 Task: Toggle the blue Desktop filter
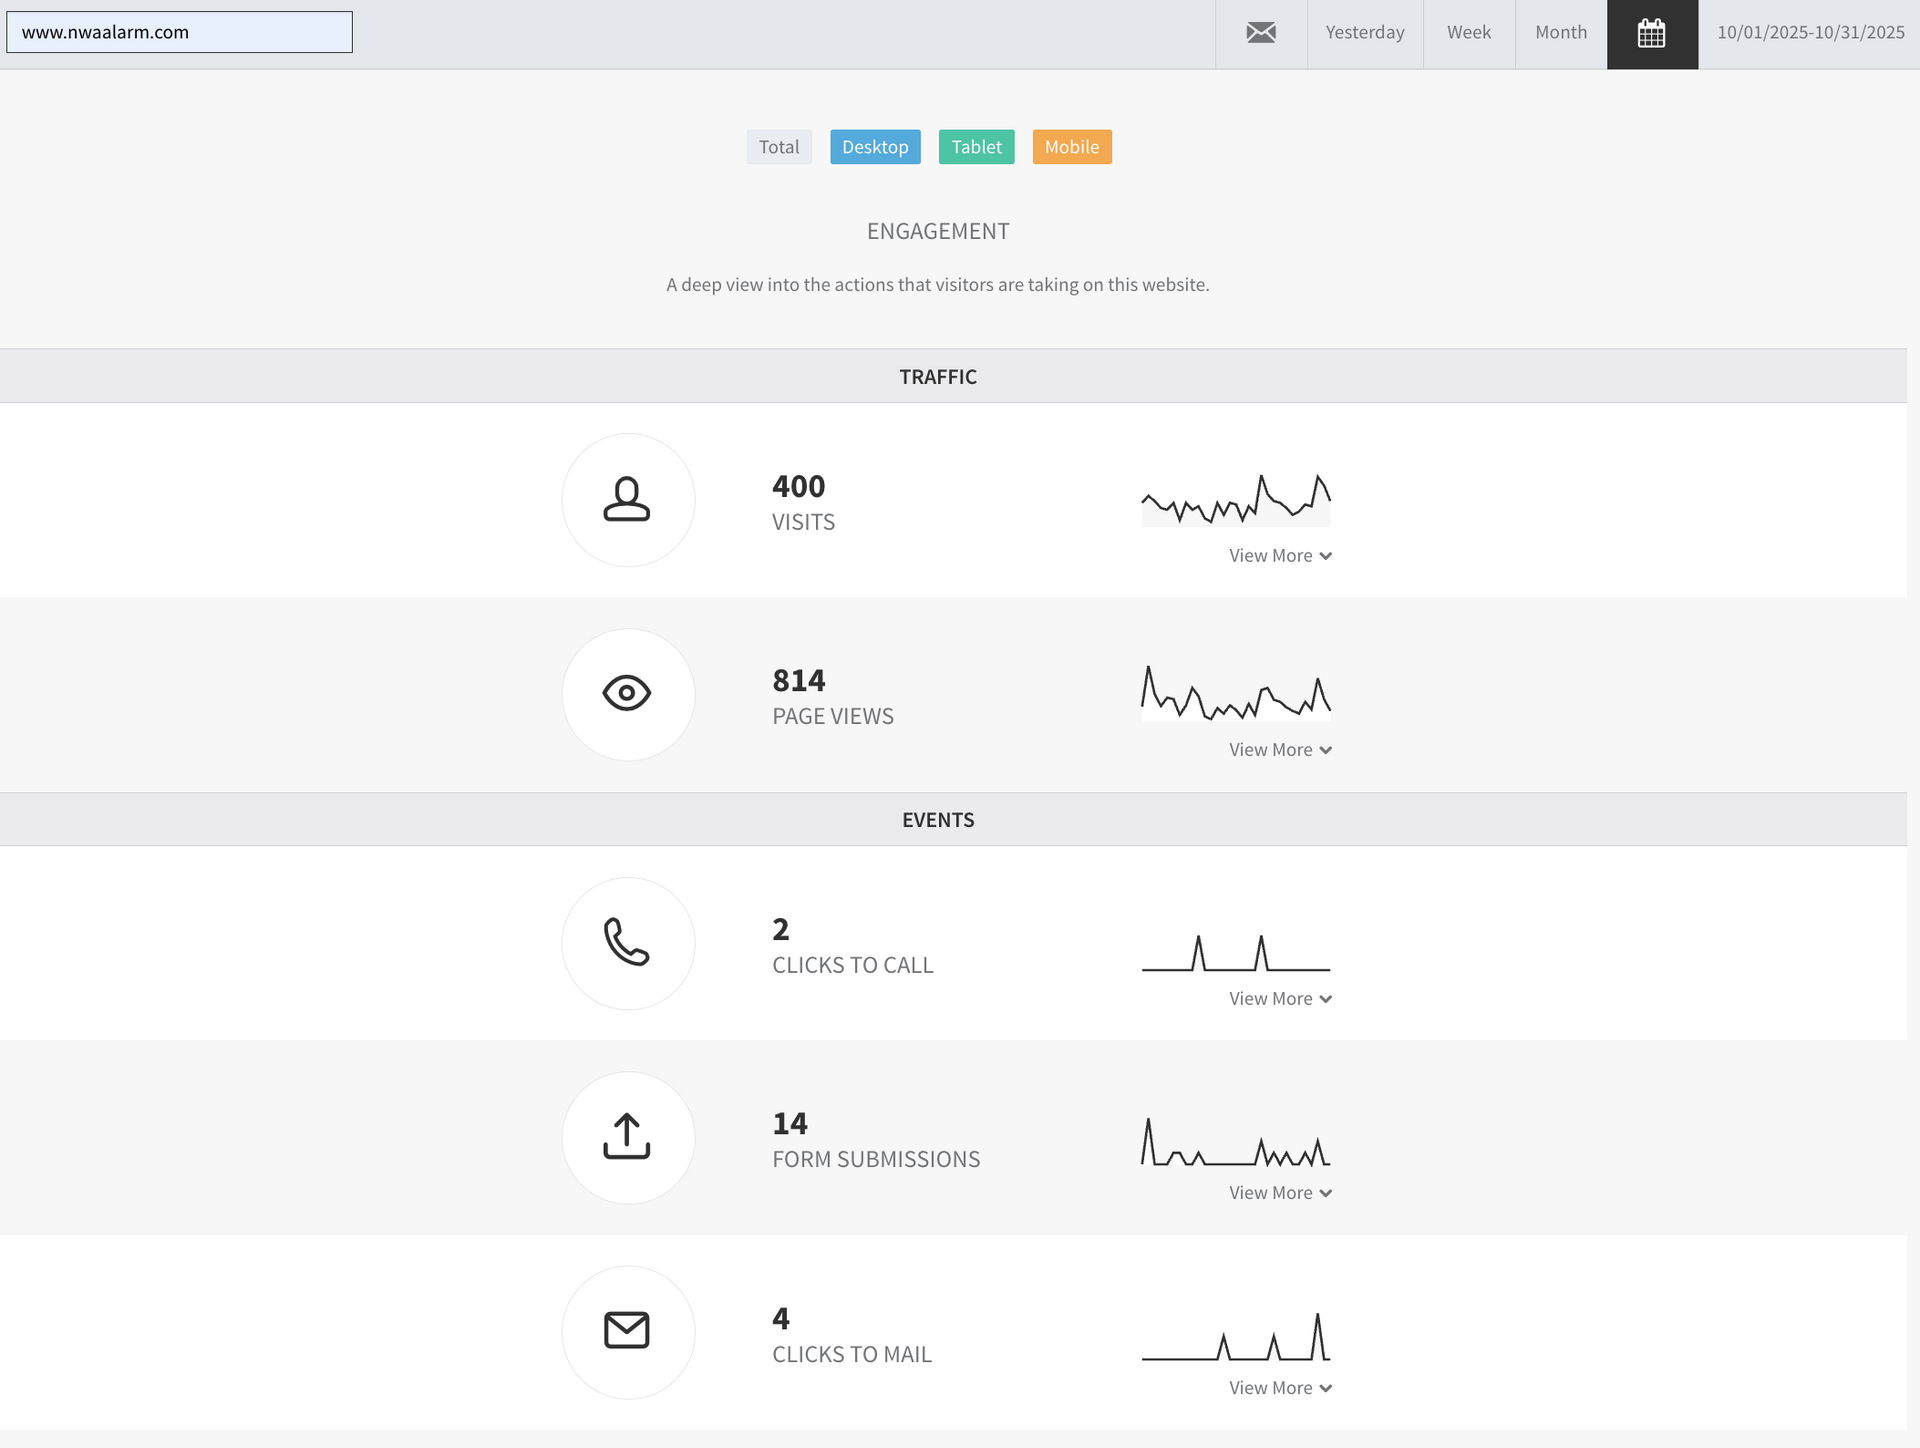[x=875, y=147]
